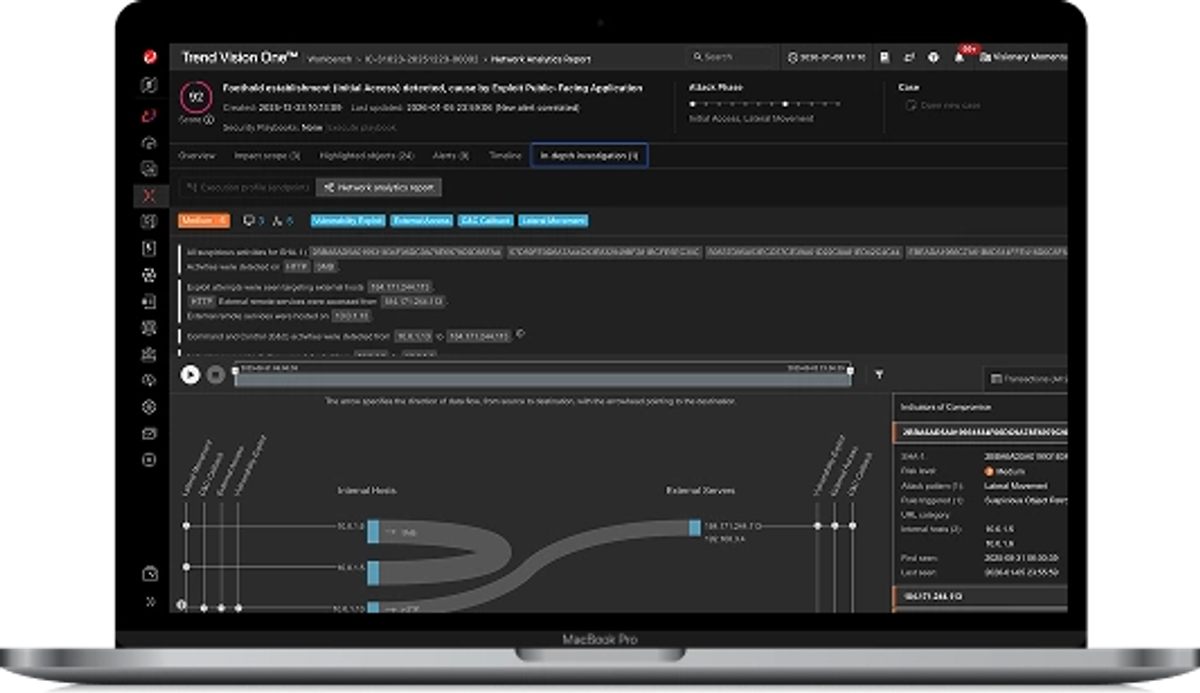
Task: Switch to the Timeline tab
Action: click(x=505, y=156)
